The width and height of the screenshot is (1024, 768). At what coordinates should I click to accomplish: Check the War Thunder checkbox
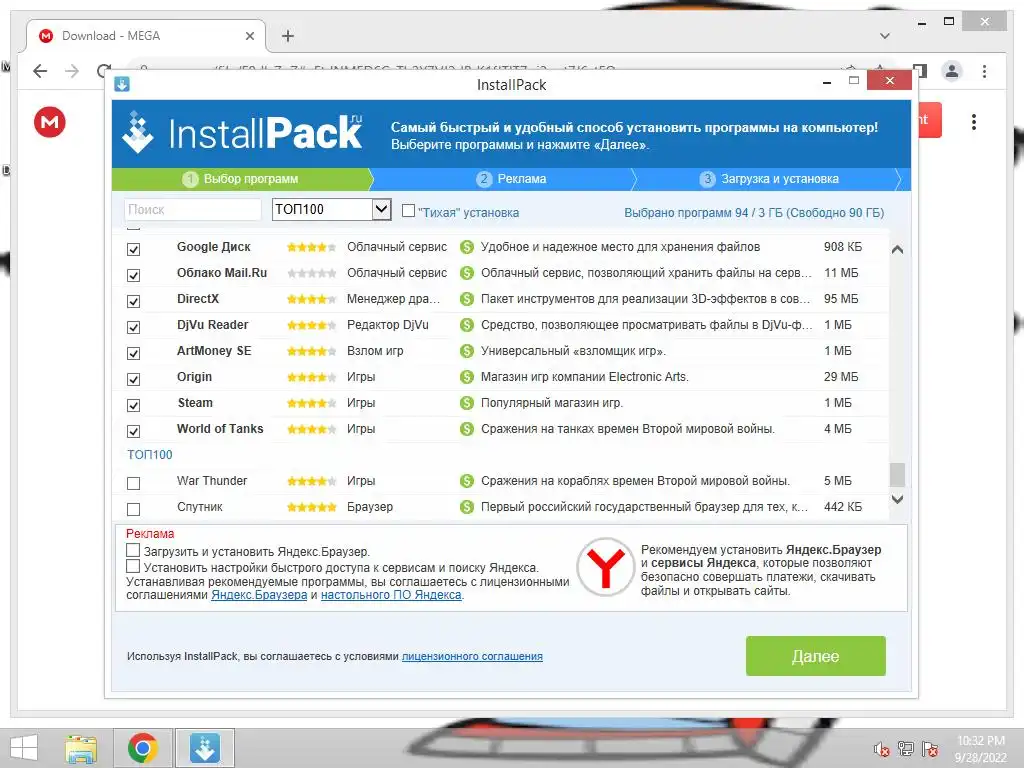coord(133,483)
